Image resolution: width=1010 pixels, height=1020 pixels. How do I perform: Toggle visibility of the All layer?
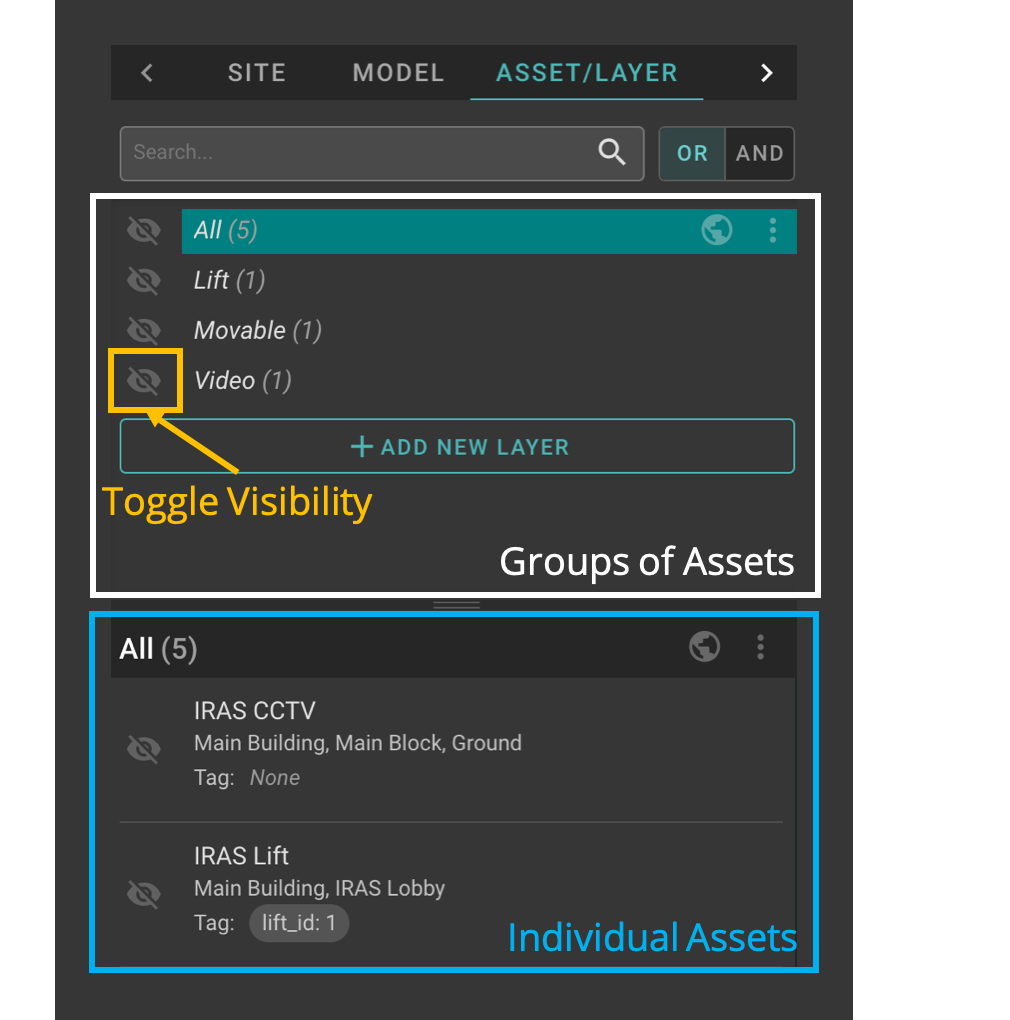tap(144, 231)
